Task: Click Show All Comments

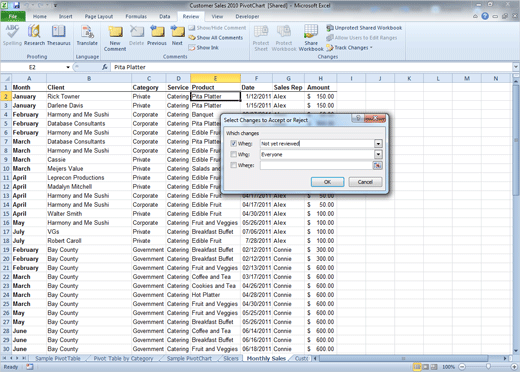Action: (x=216, y=38)
